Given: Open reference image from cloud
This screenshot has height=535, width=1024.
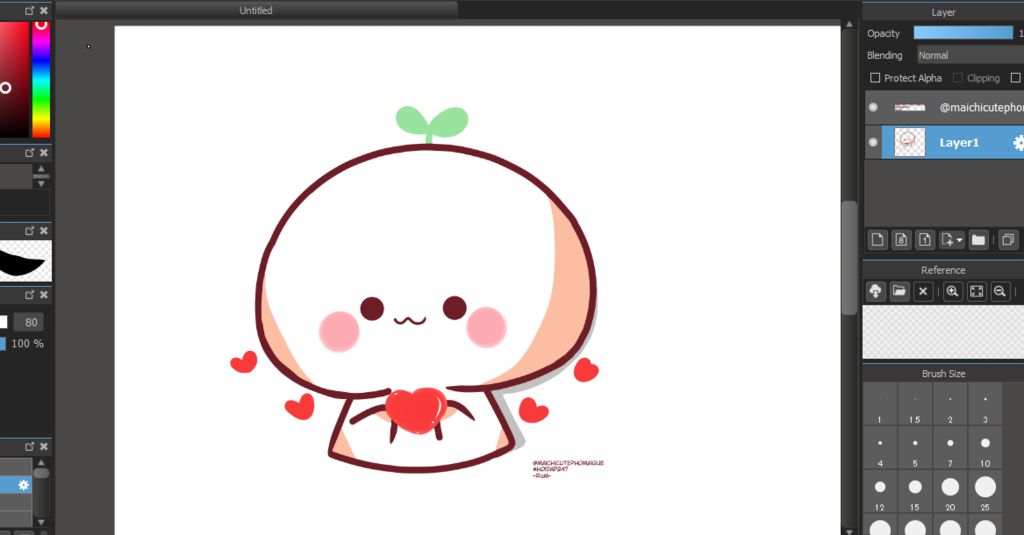Looking at the screenshot, I should point(876,291).
